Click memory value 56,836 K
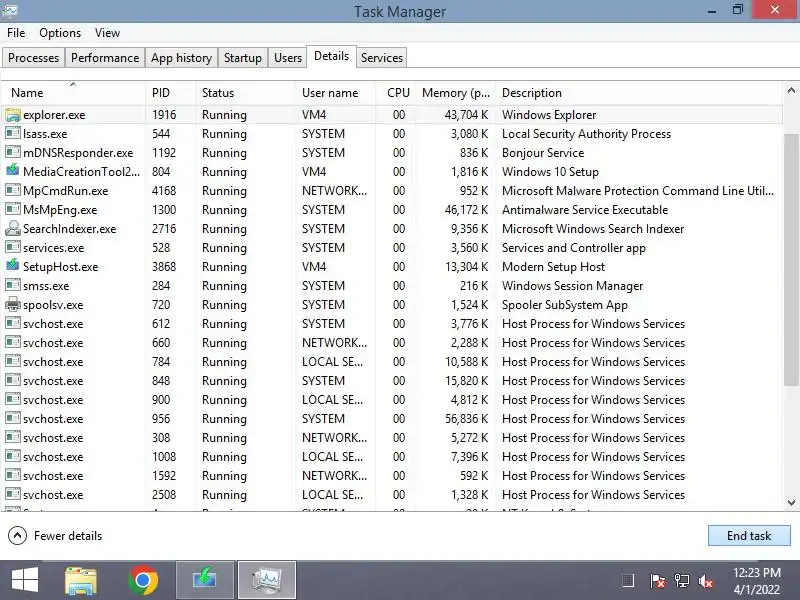 click(x=466, y=418)
